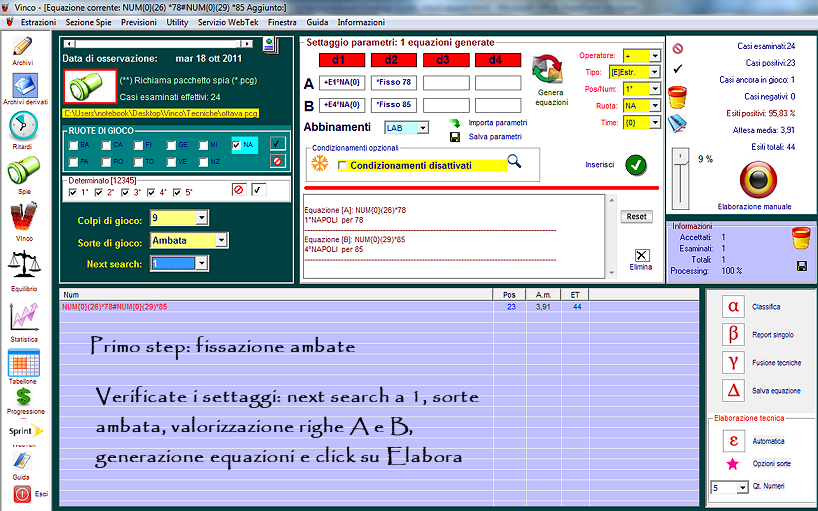
Task: Enable the Condizionamenti disattivati checkbox
Action: click(342, 165)
